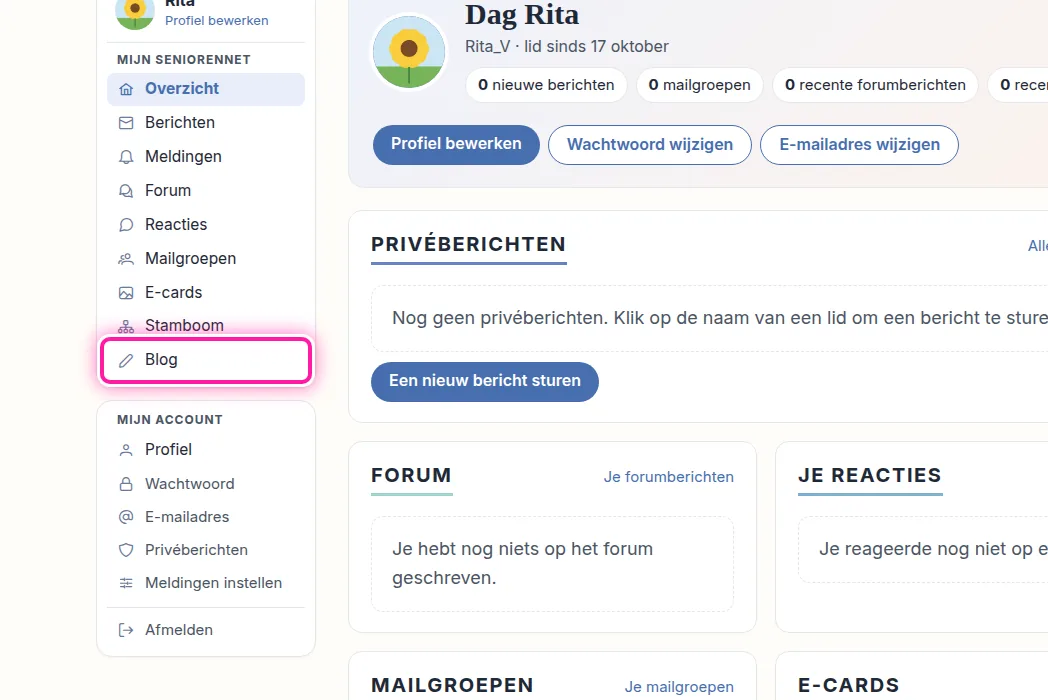Click the house icon beside Overzicht
Screen dimensions: 1048x700
pyautogui.click(x=126, y=89)
